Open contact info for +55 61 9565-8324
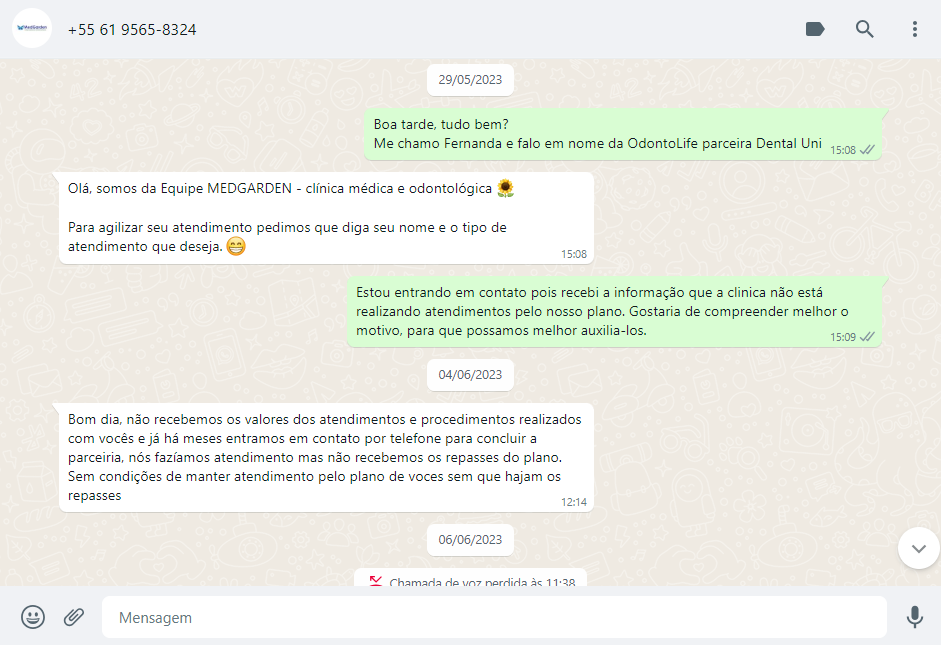Image resolution: width=941 pixels, height=645 pixels. pos(132,29)
